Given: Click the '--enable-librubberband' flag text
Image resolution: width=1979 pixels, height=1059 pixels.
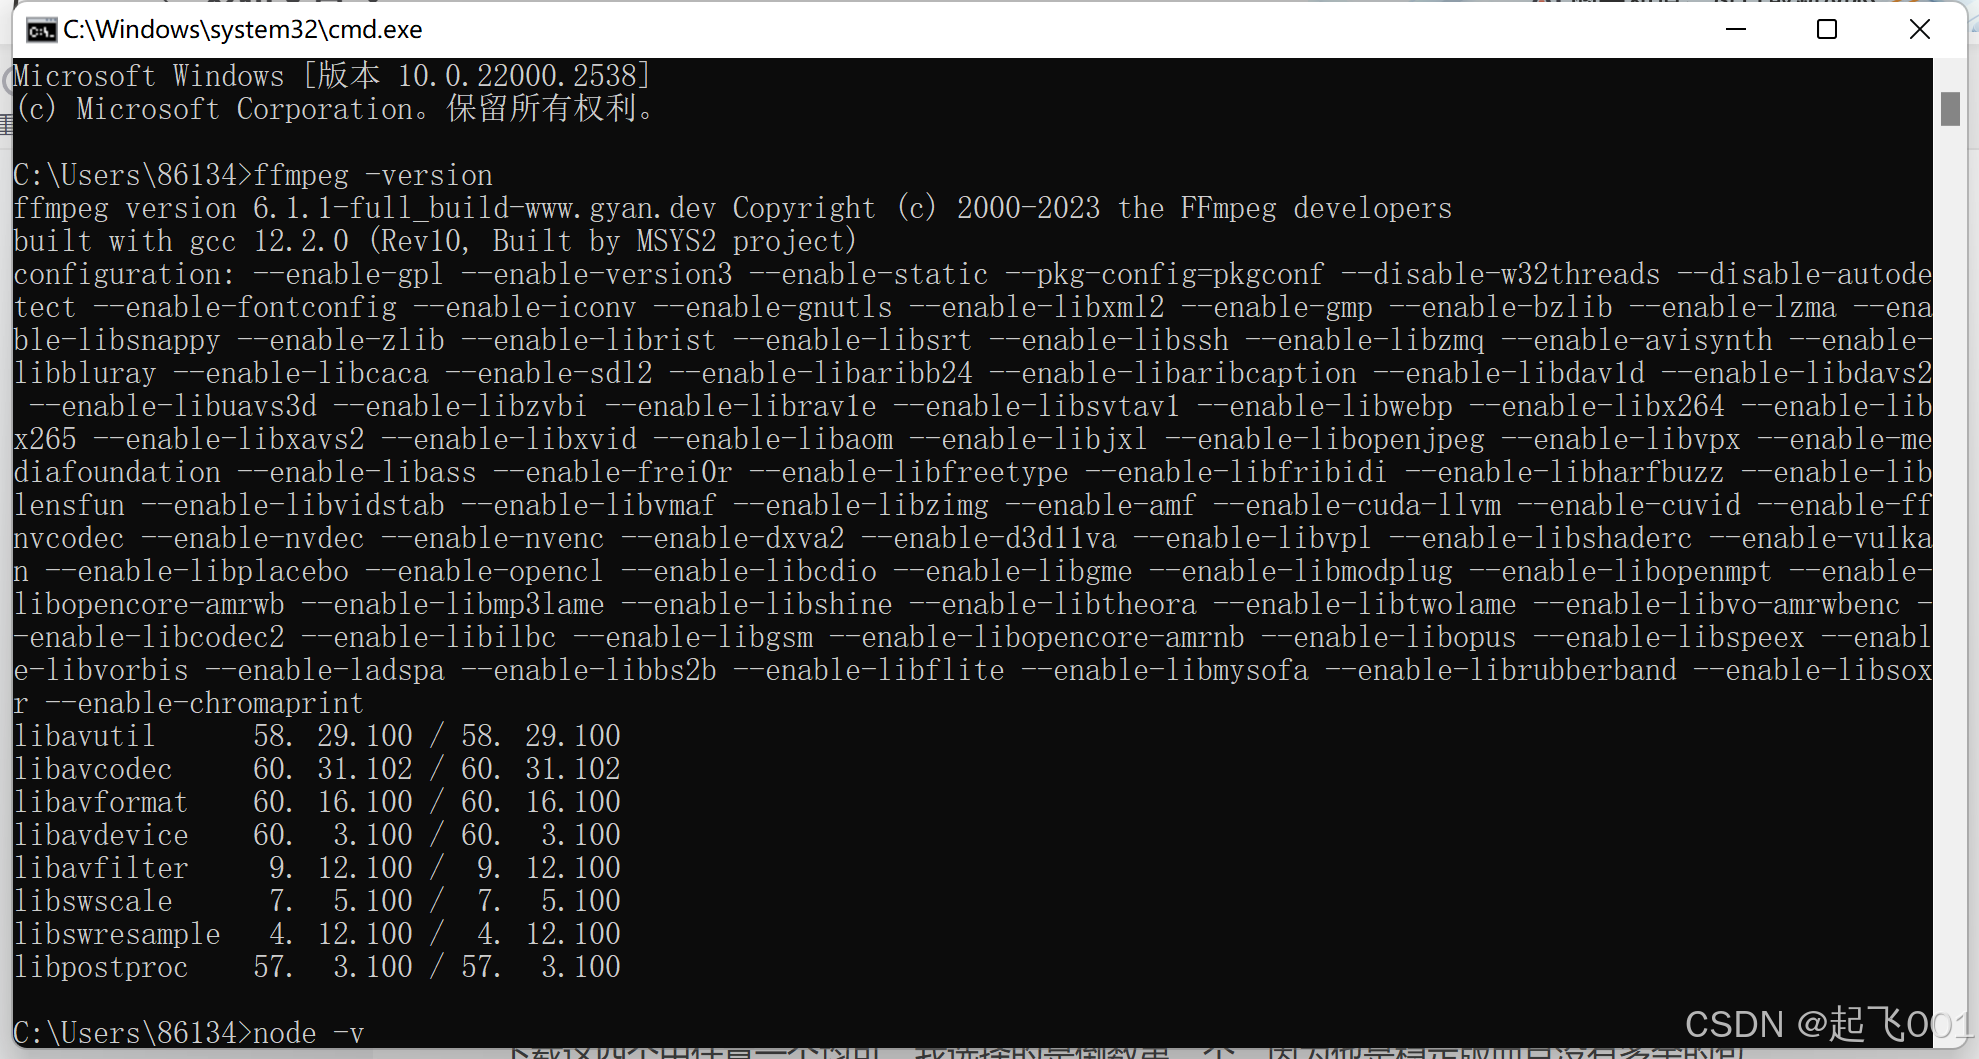Looking at the screenshot, I should [1500, 670].
